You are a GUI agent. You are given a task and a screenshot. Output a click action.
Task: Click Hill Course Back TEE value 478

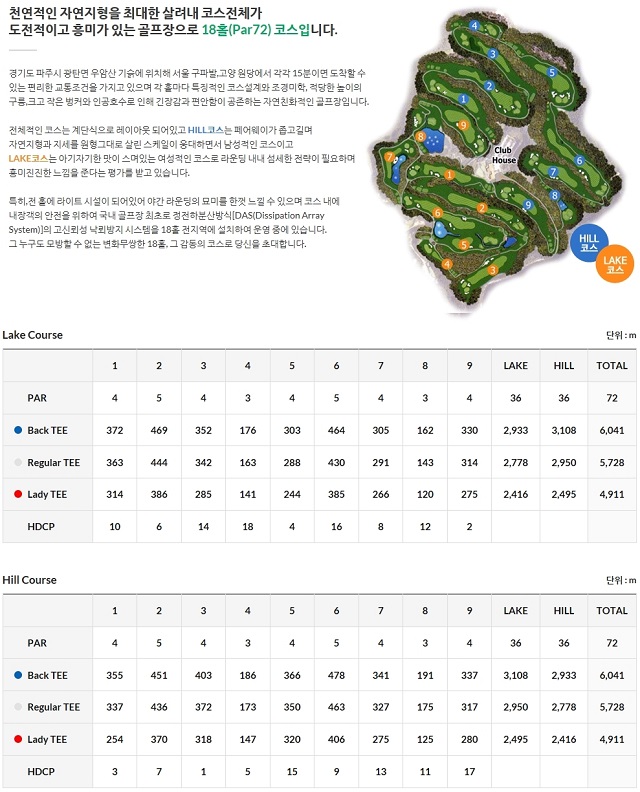tap(336, 675)
